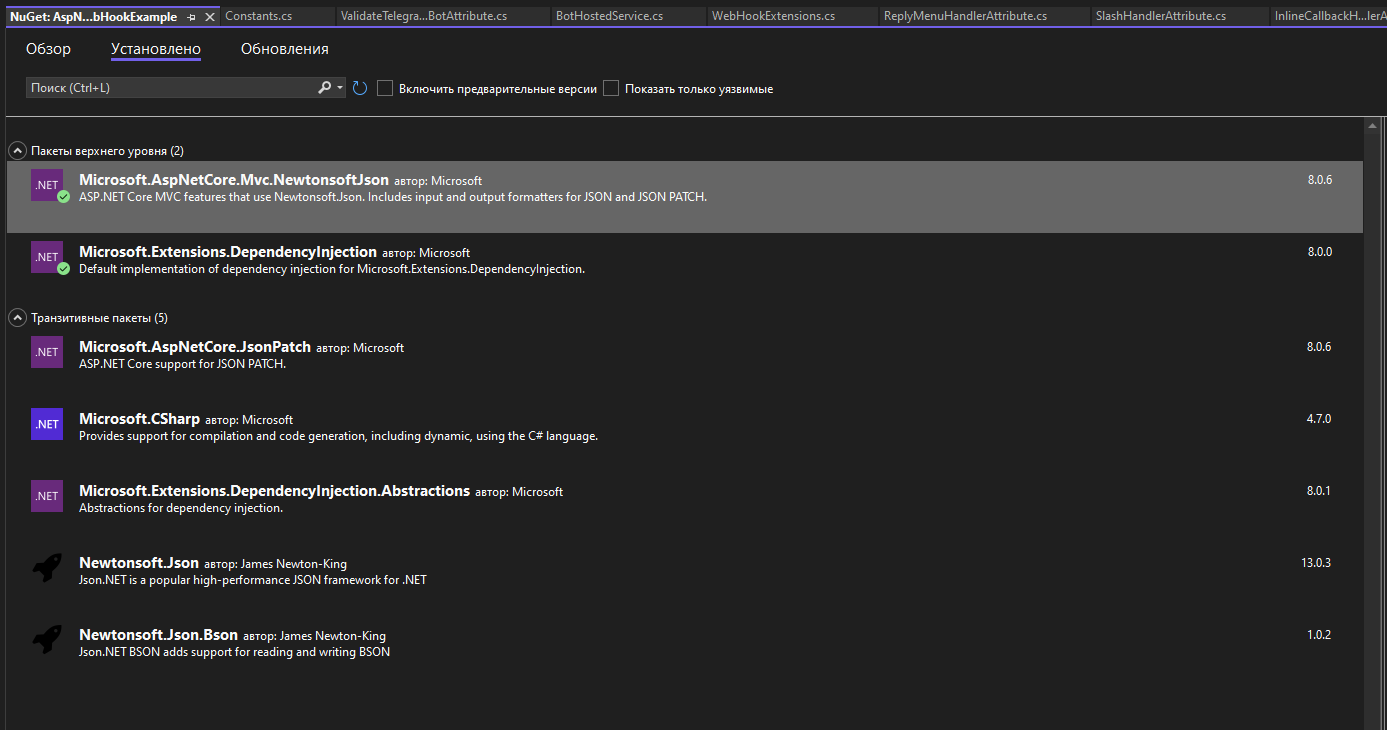This screenshot has width=1387, height=730.
Task: Click 'Provides support for compilation' description
Action: 338,436
